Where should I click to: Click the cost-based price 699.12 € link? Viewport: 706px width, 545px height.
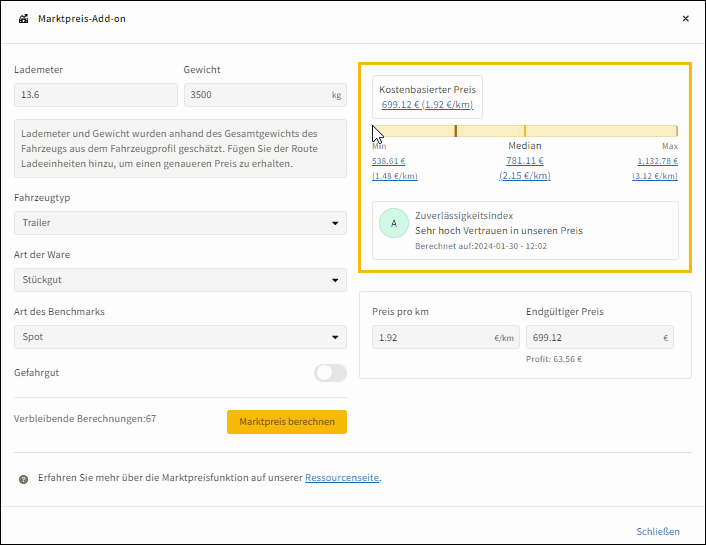coord(427,104)
